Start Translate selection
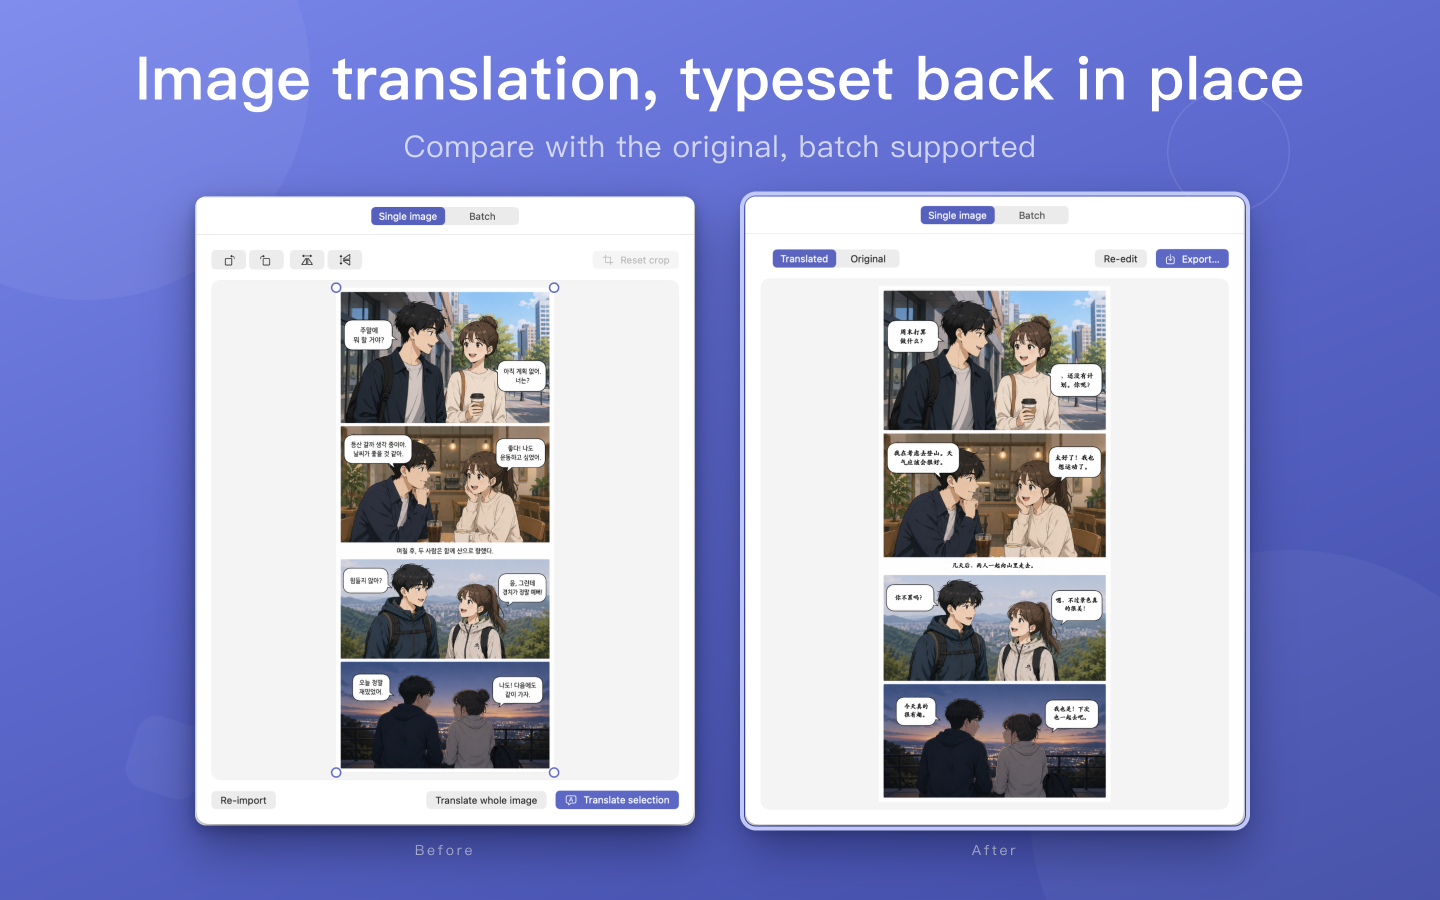The height and width of the screenshot is (900, 1440). [x=617, y=800]
